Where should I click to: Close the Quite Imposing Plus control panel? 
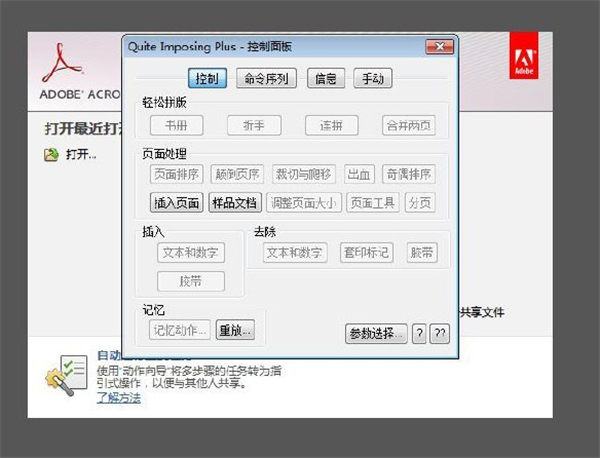[x=437, y=47]
